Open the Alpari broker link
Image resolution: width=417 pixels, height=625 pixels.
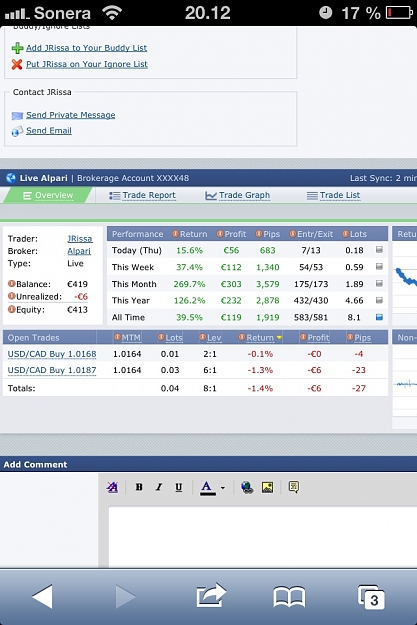(79, 251)
